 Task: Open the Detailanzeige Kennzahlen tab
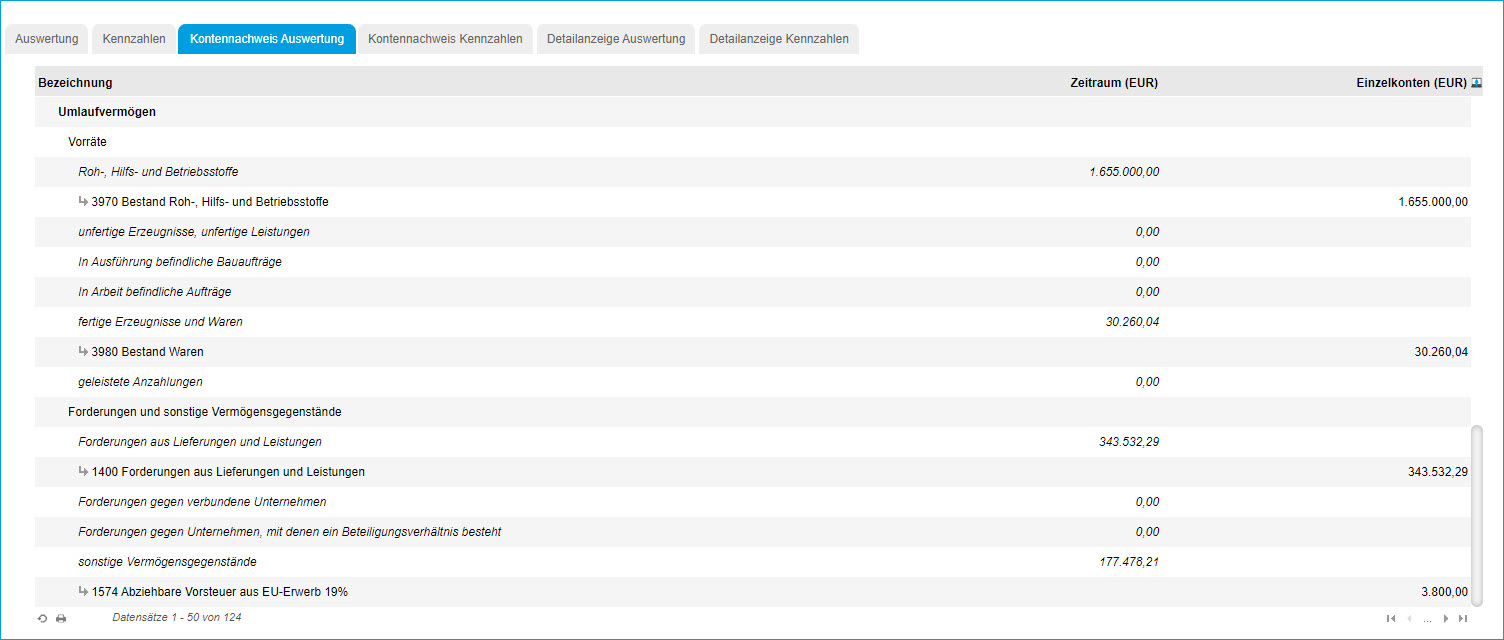point(779,39)
